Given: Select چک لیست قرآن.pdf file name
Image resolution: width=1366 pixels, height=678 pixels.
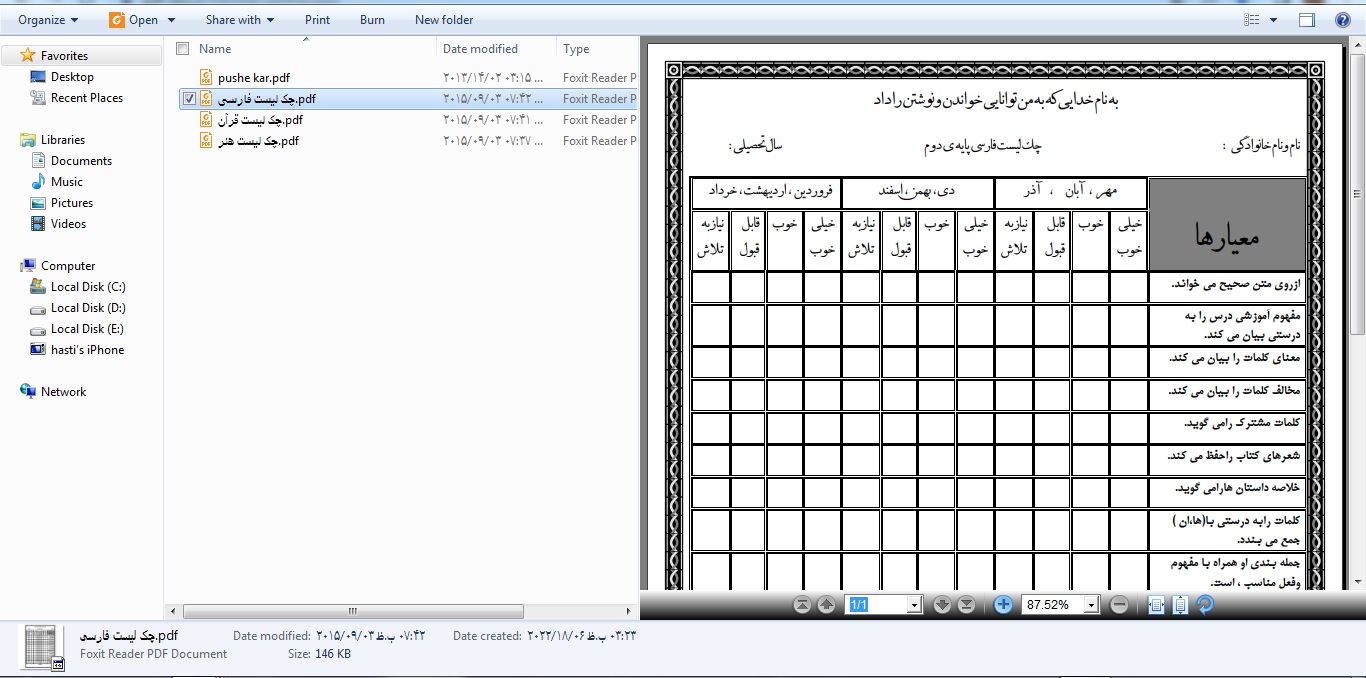Looking at the screenshot, I should (260, 119).
